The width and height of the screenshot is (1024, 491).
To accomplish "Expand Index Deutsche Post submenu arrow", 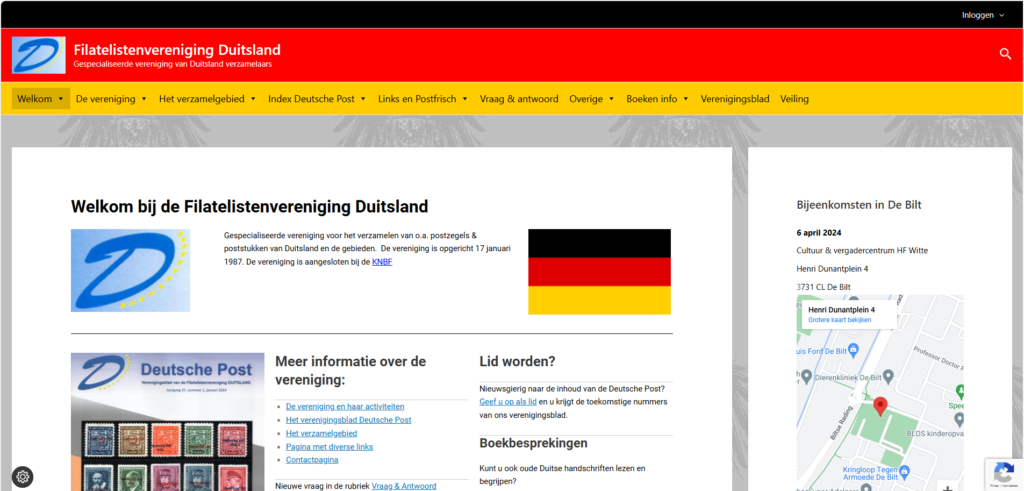I will pyautogui.click(x=363, y=99).
